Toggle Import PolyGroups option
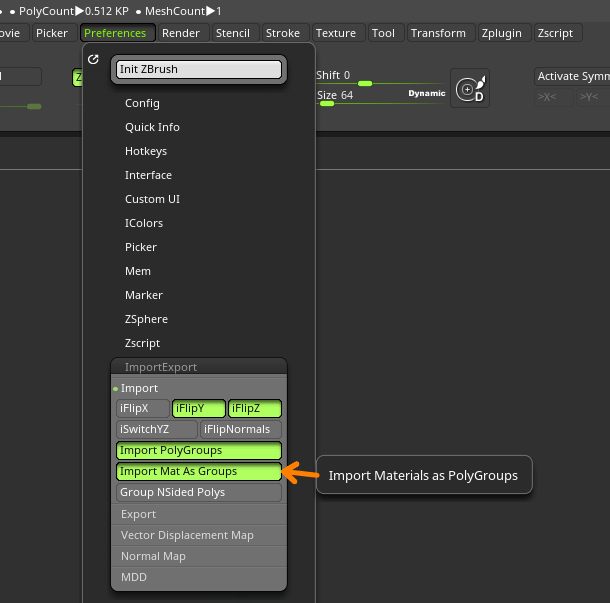Viewport: 610px width, 603px height. [x=199, y=450]
